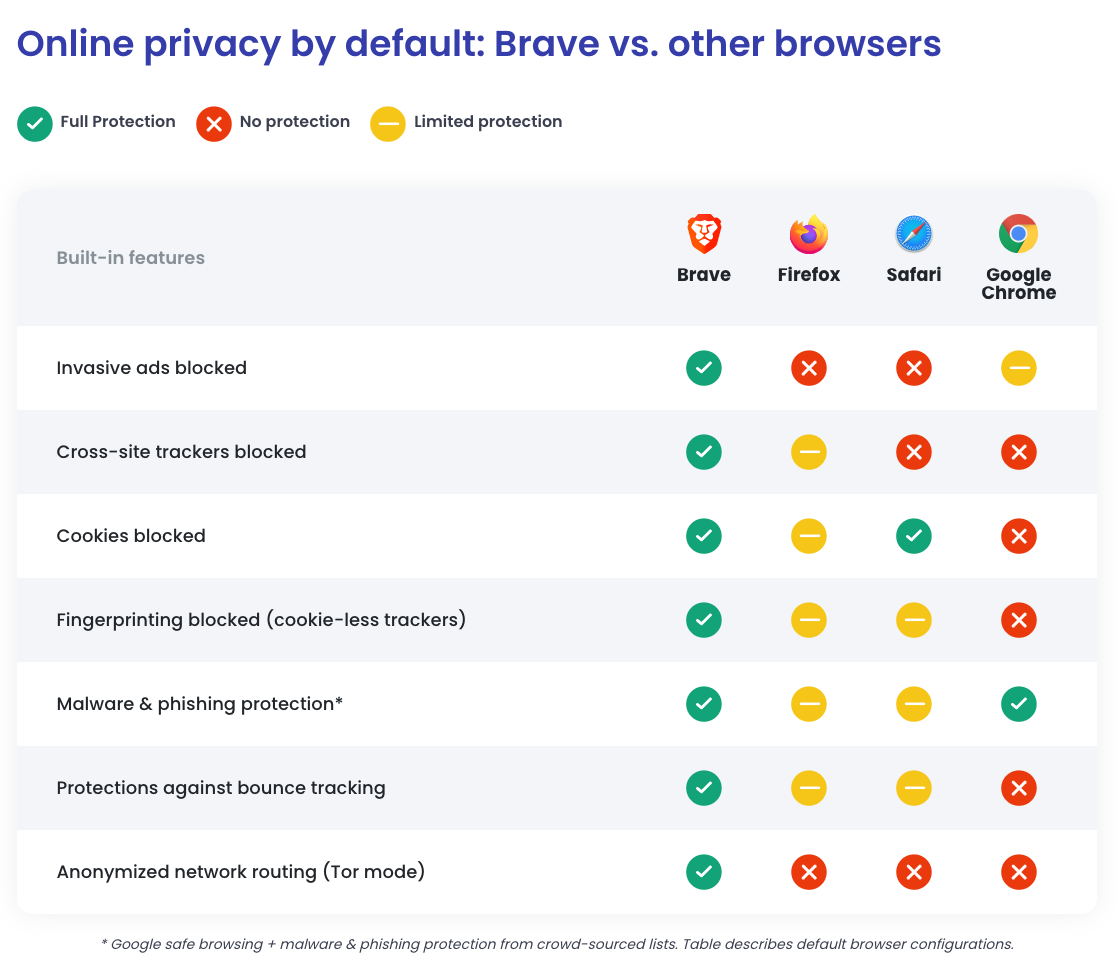1118x957 pixels.
Task: Click the Google Chrome logo icon
Action: (1018, 233)
